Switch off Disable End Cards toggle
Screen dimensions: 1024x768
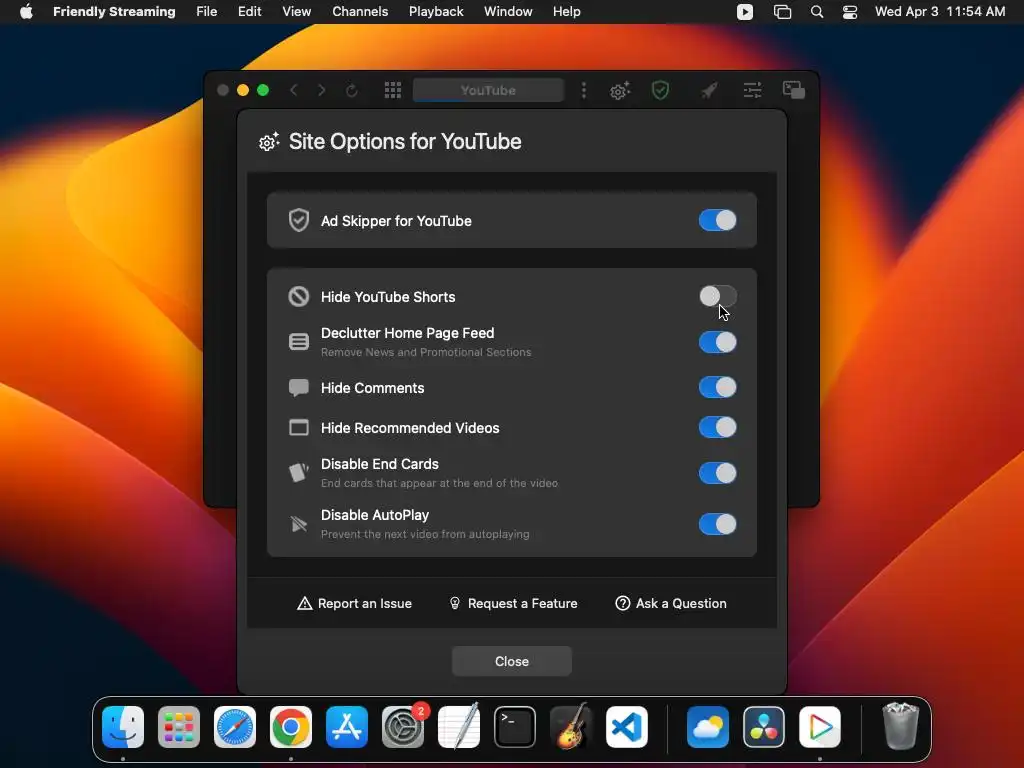(717, 473)
